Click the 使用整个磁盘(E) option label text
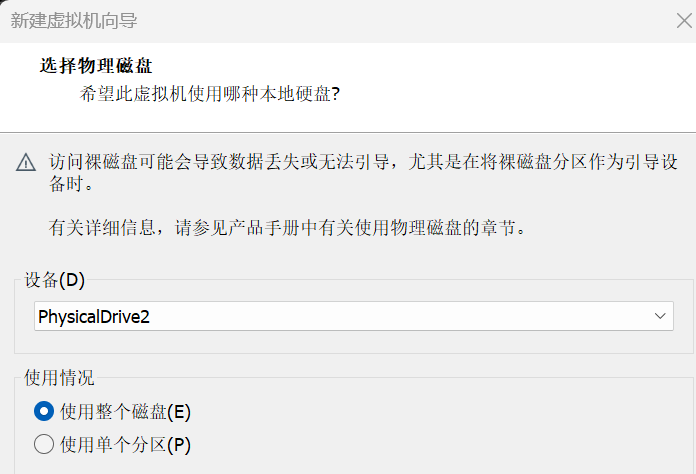The image size is (696, 474). [x=125, y=411]
